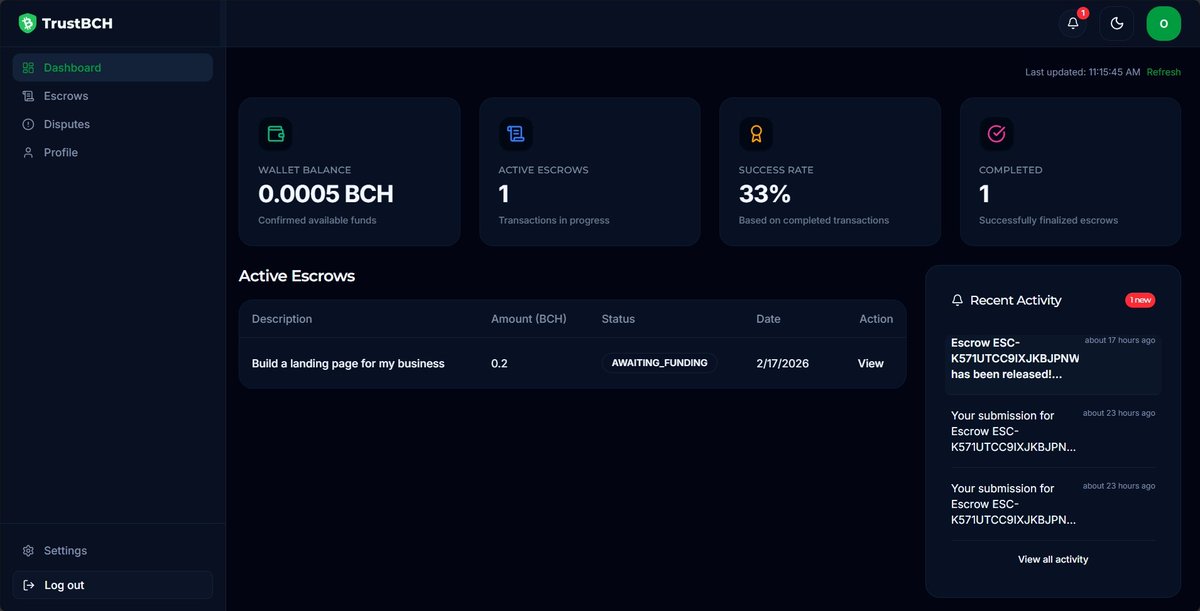
Task: Open the Profile page
Action: (x=113, y=152)
